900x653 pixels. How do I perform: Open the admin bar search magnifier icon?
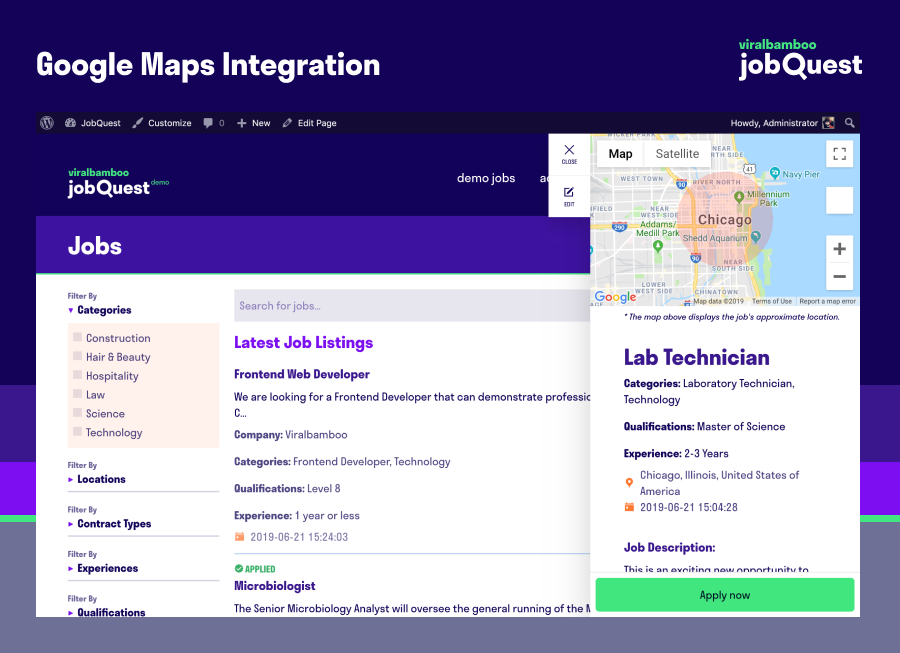click(x=850, y=123)
